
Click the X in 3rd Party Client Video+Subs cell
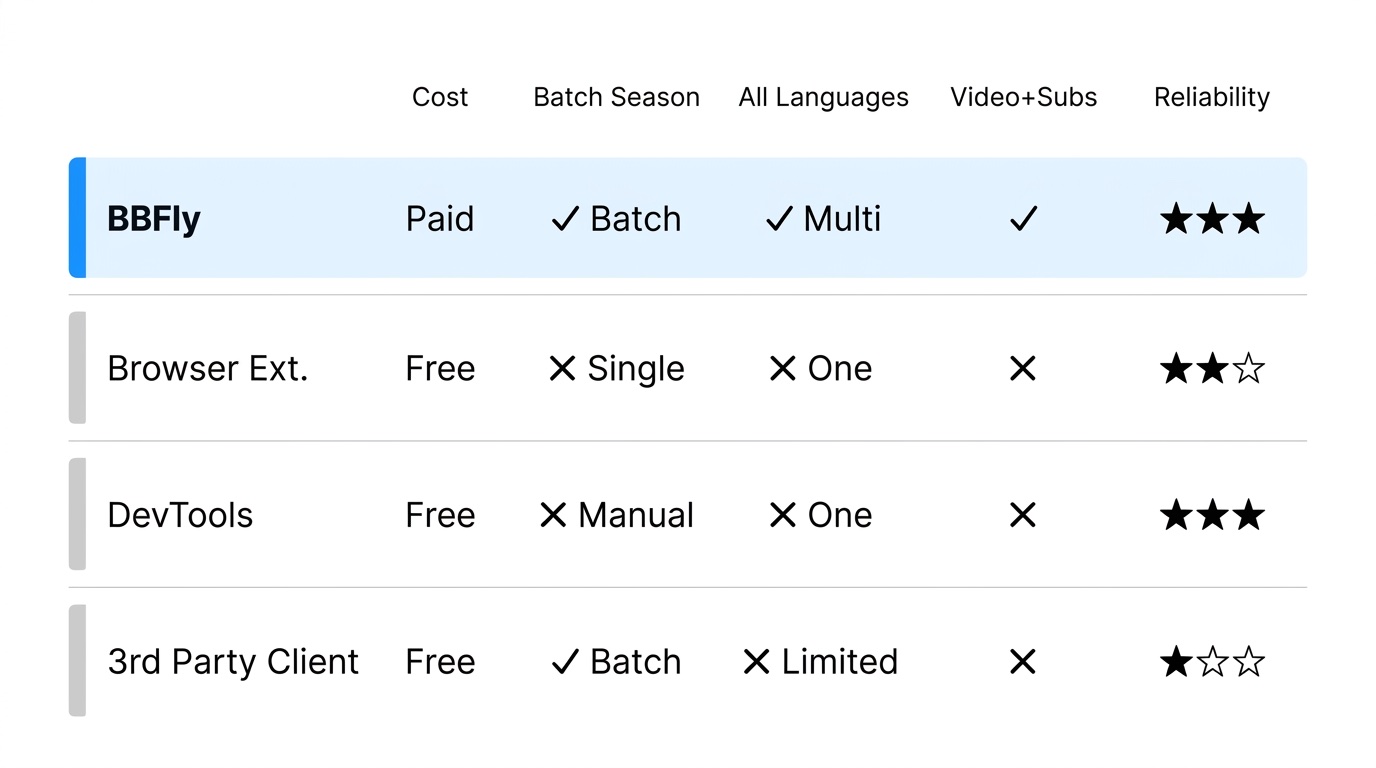pyautogui.click(x=1023, y=662)
